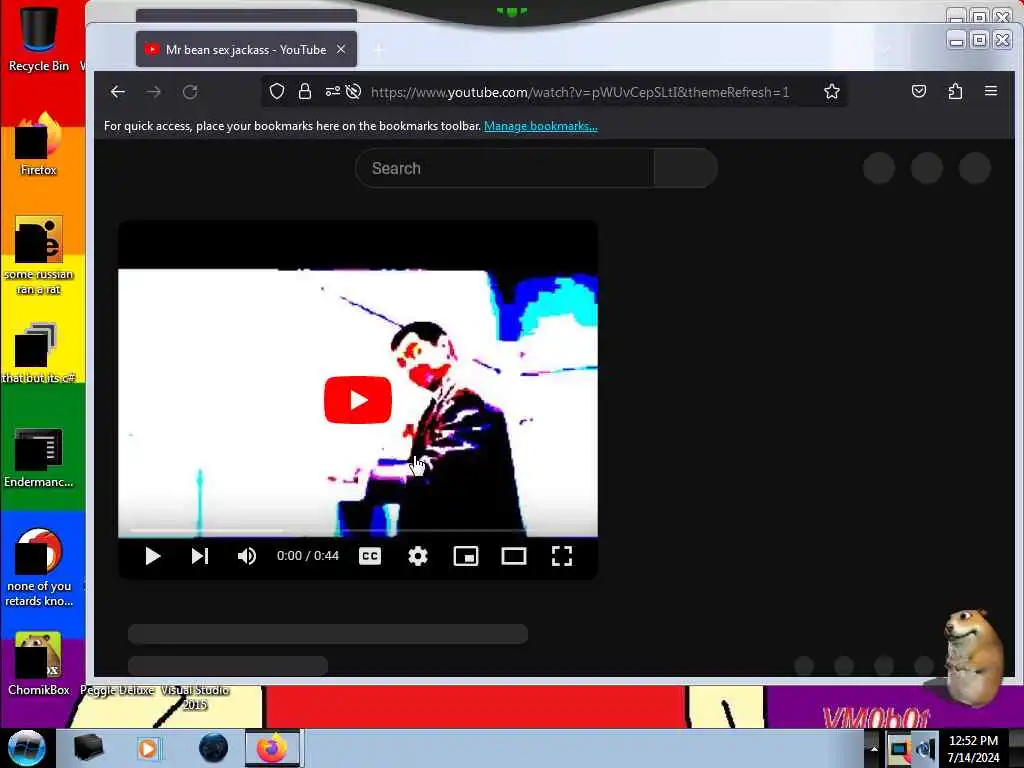The width and height of the screenshot is (1024, 768).
Task: Toggle closed captions CC button
Action: tap(370, 556)
